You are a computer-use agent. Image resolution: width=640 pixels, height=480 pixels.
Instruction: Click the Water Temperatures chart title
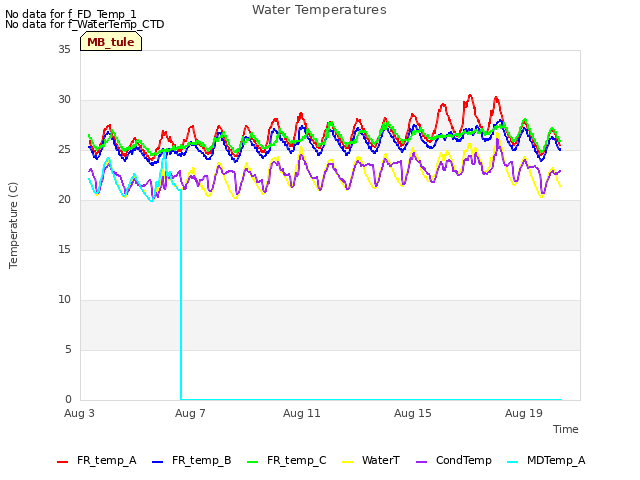(x=319, y=10)
